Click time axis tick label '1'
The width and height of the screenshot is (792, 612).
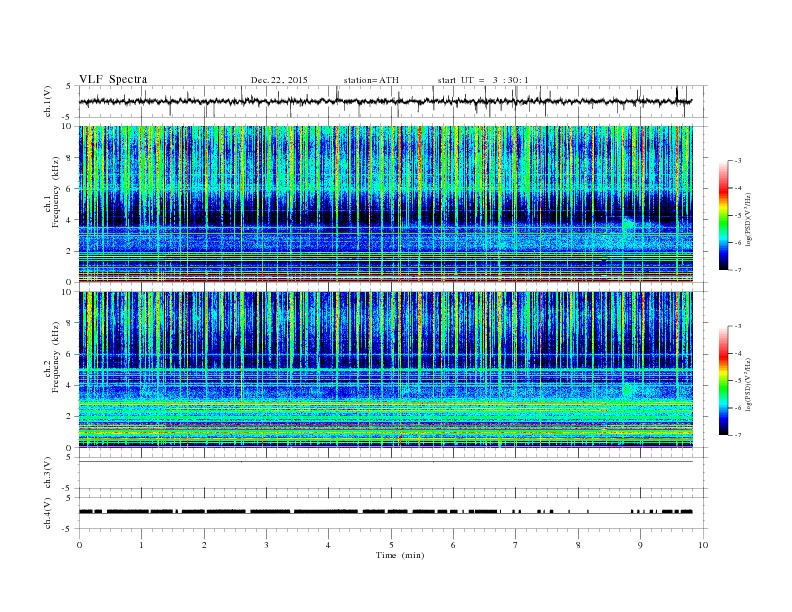[141, 545]
